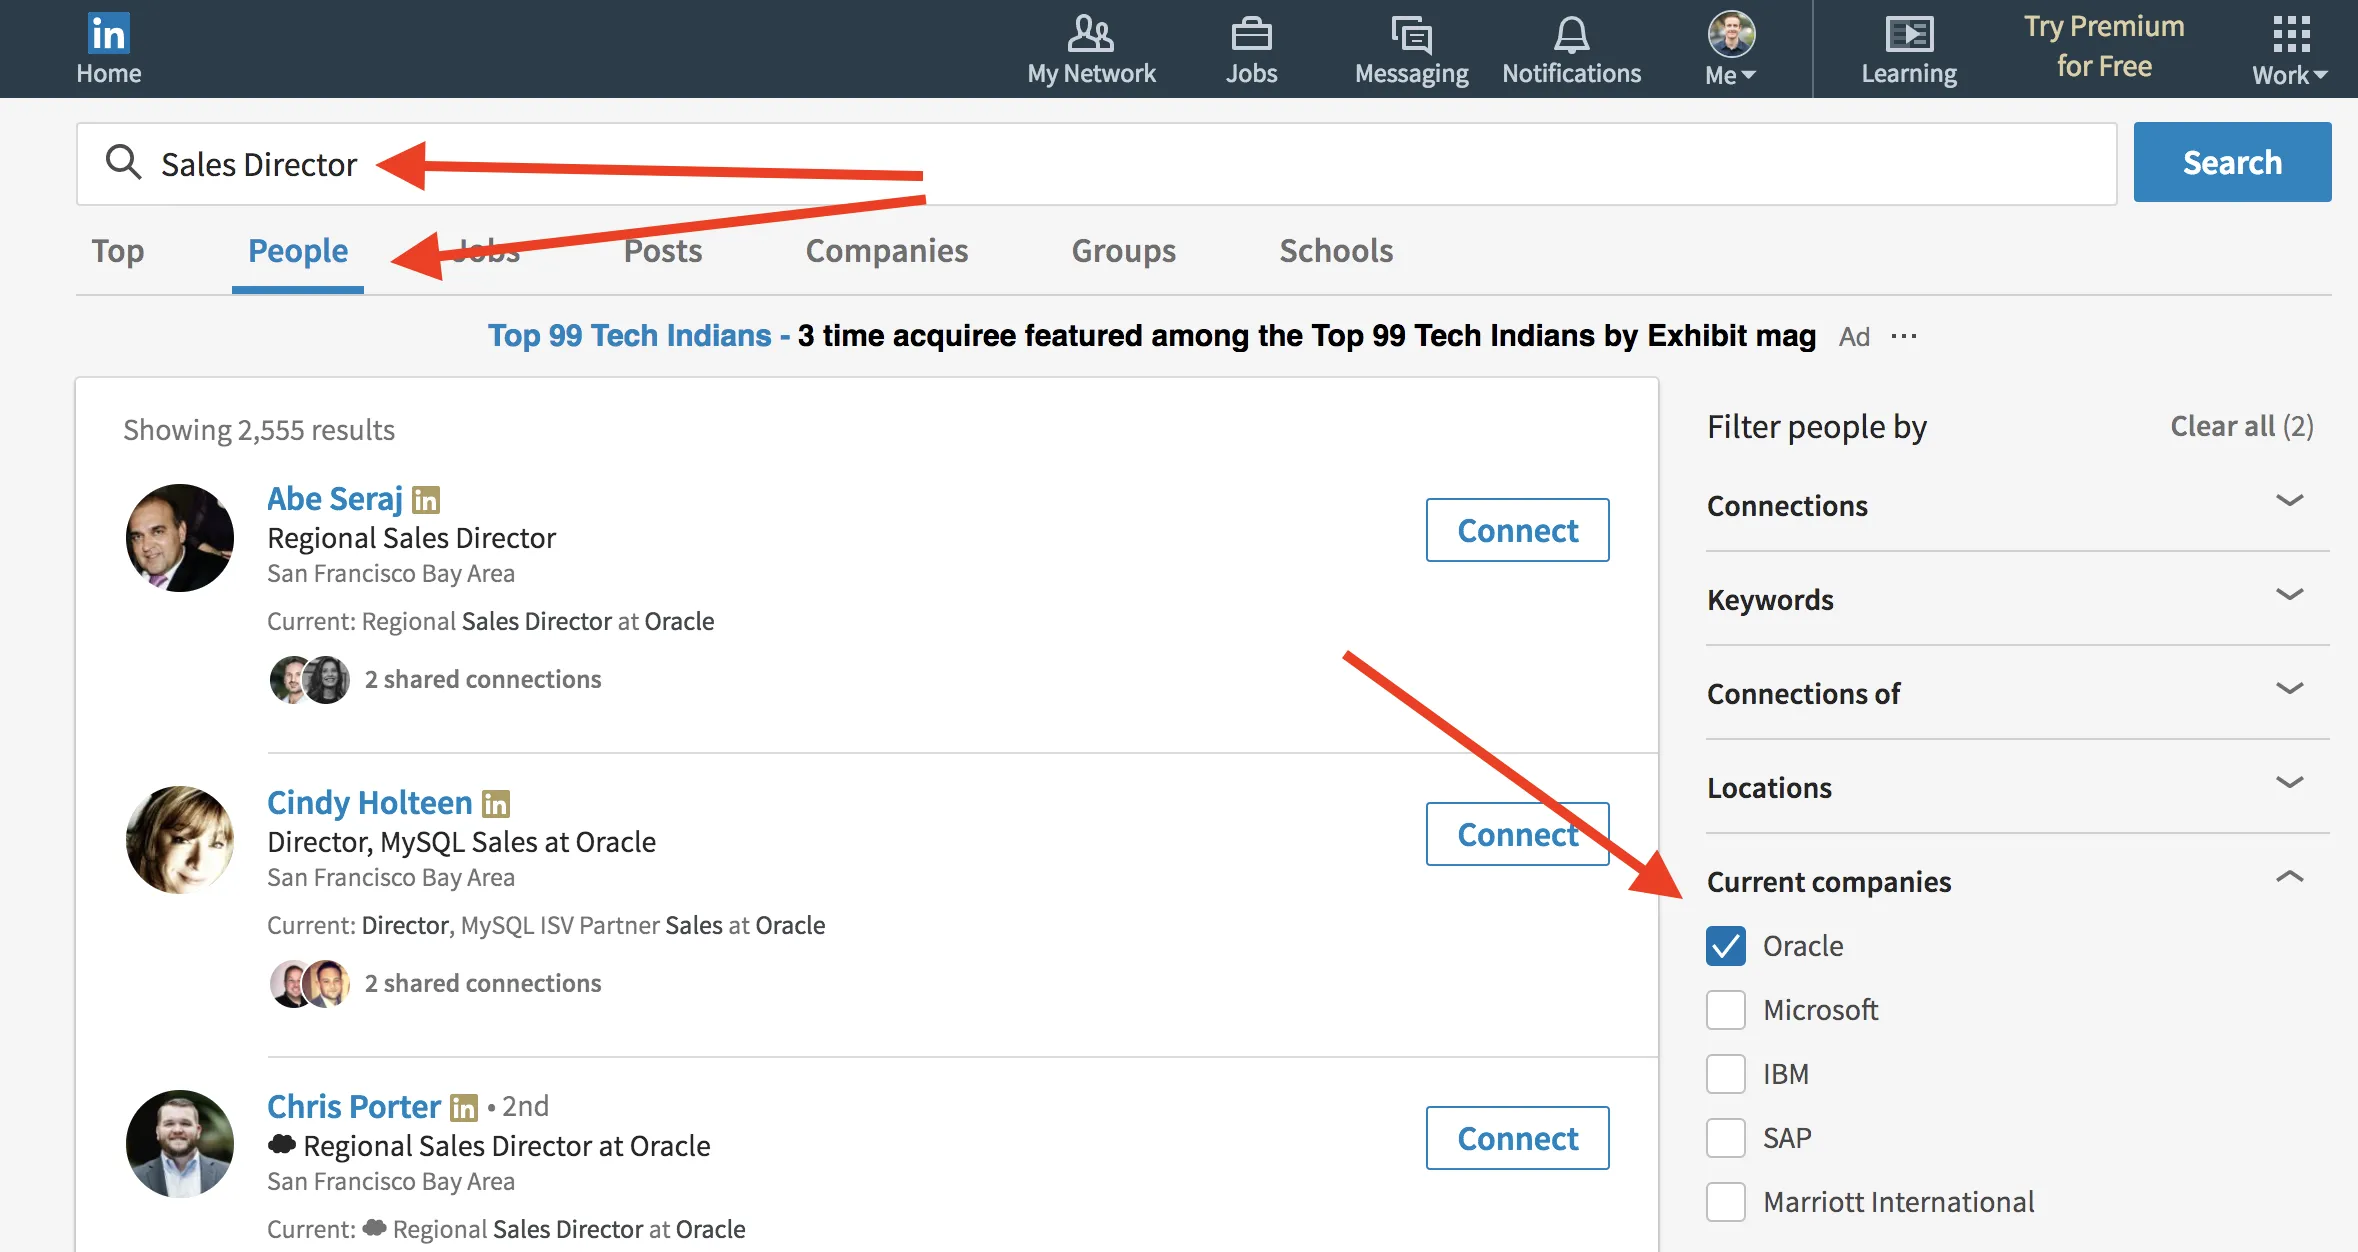
Task: Click Connect for Abe Seraj
Action: coord(1516,530)
